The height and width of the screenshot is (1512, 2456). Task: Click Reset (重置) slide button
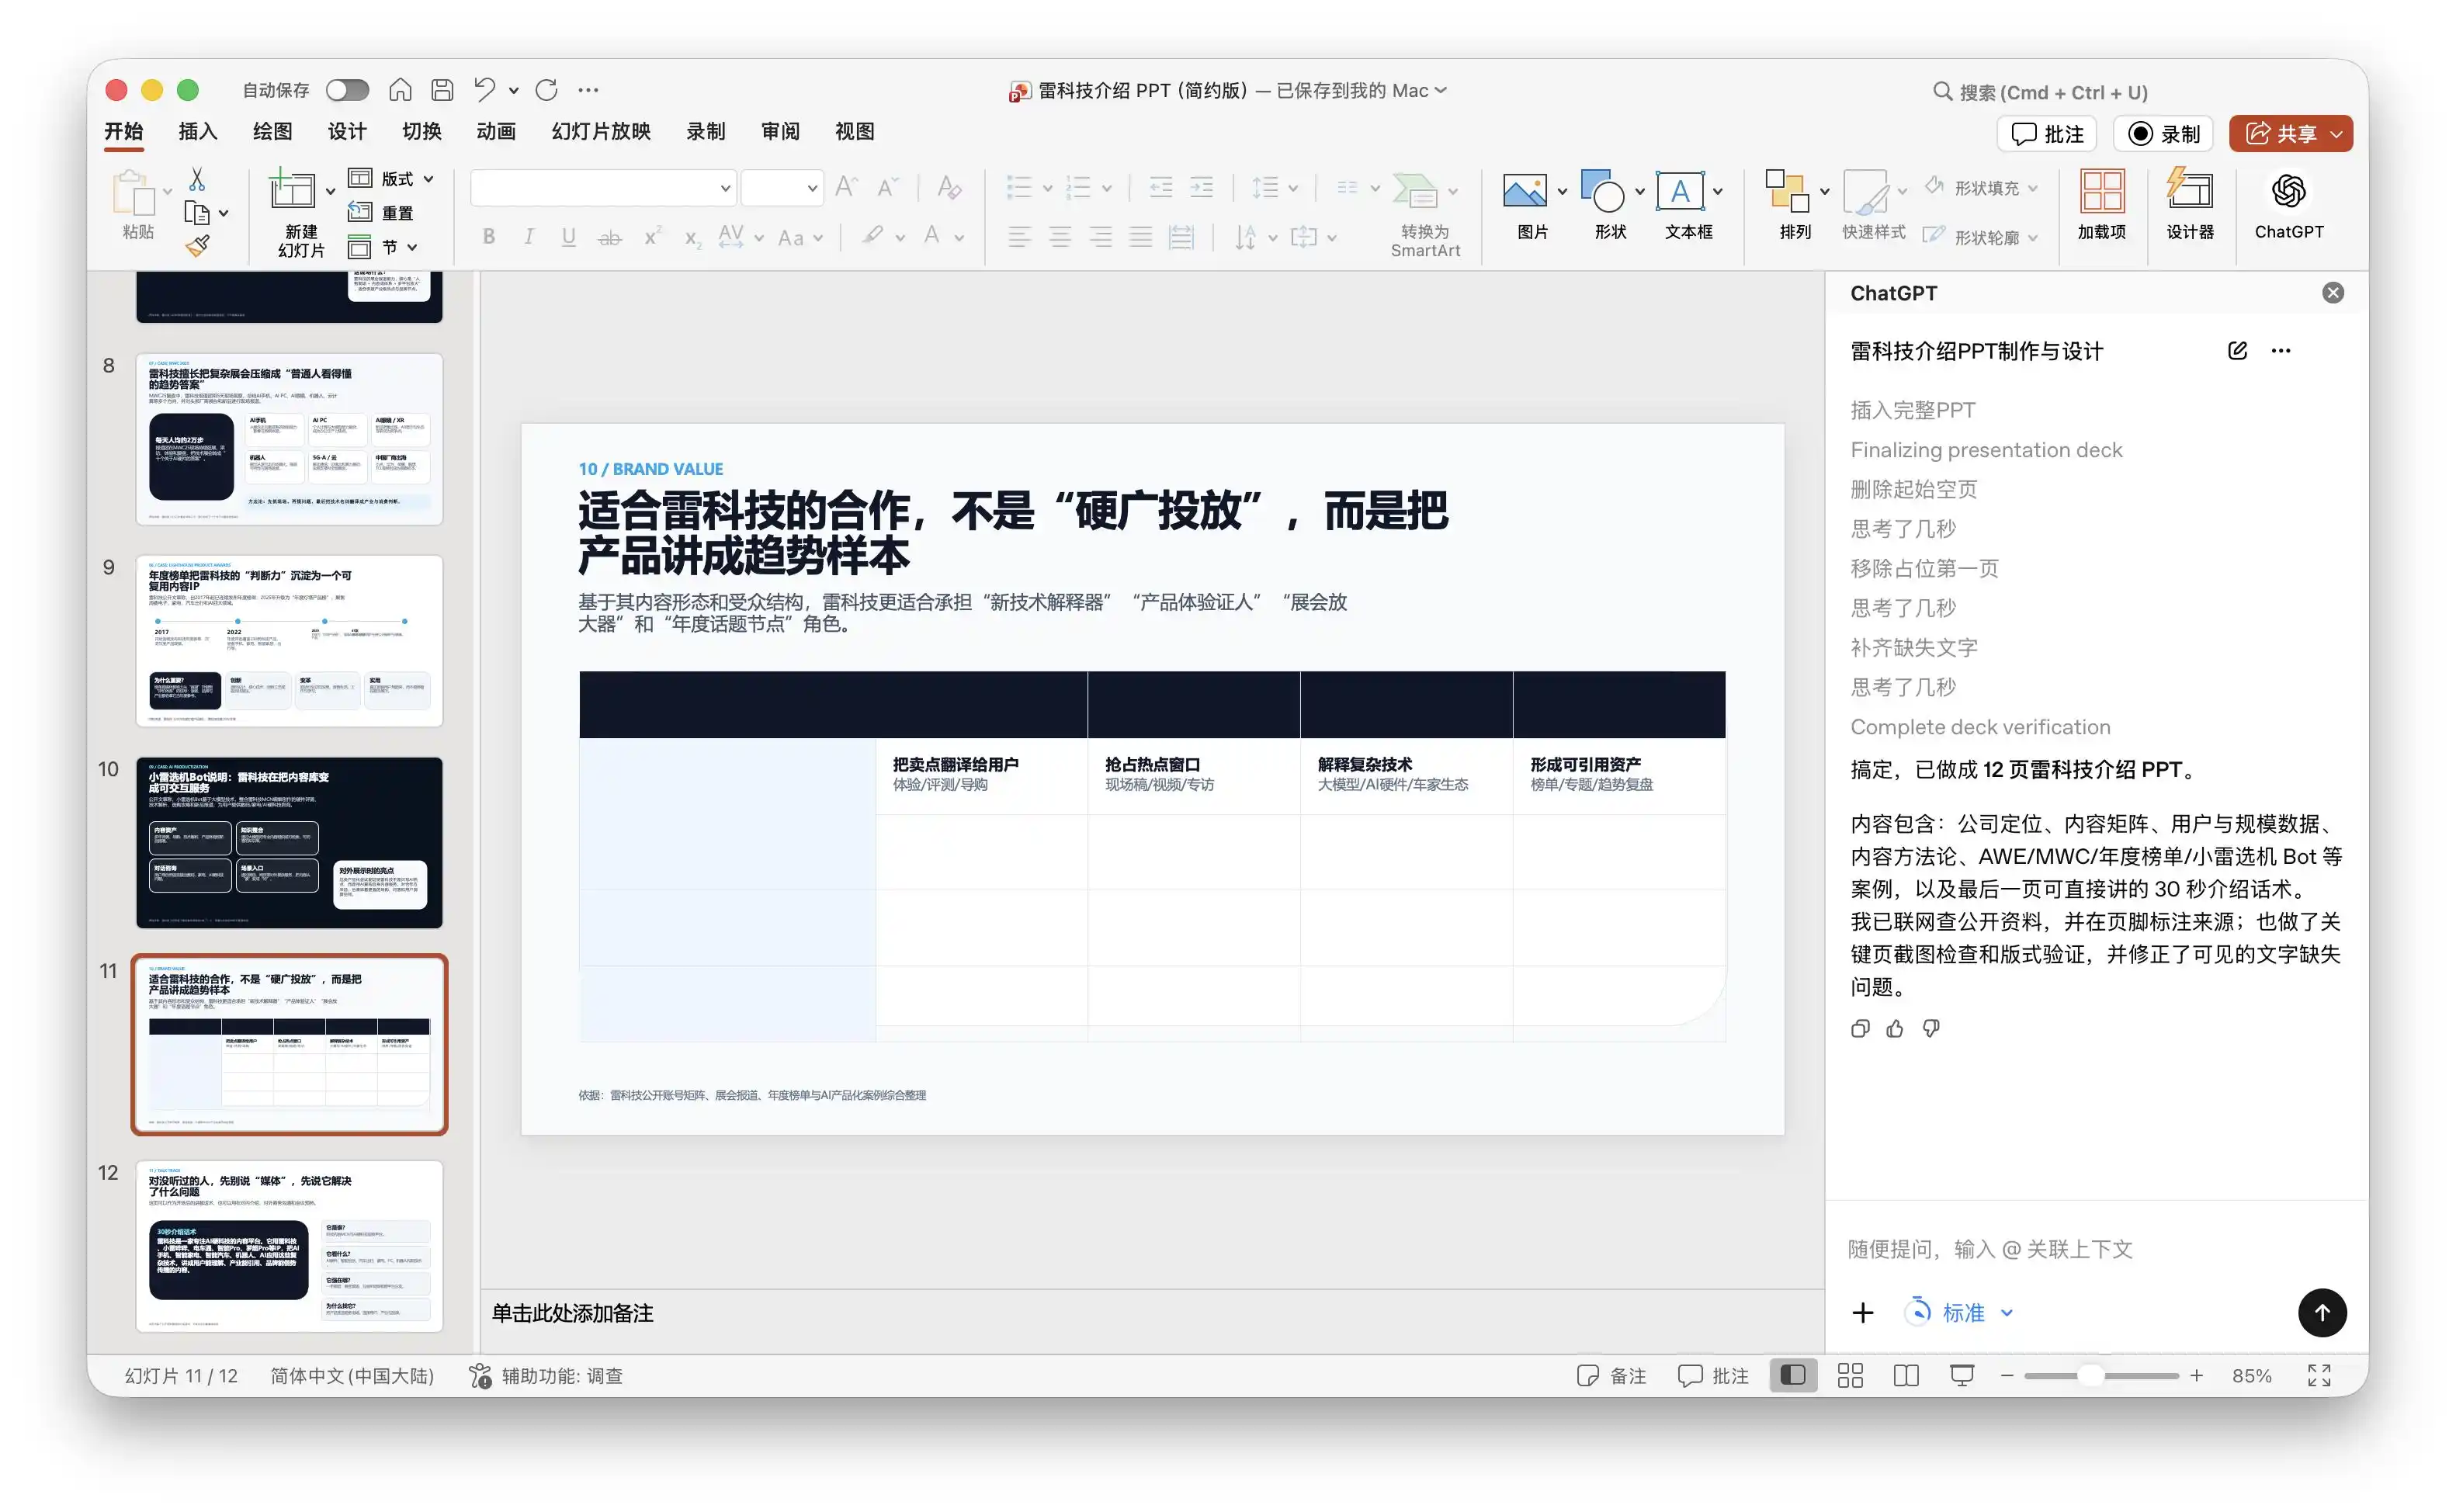click(381, 213)
